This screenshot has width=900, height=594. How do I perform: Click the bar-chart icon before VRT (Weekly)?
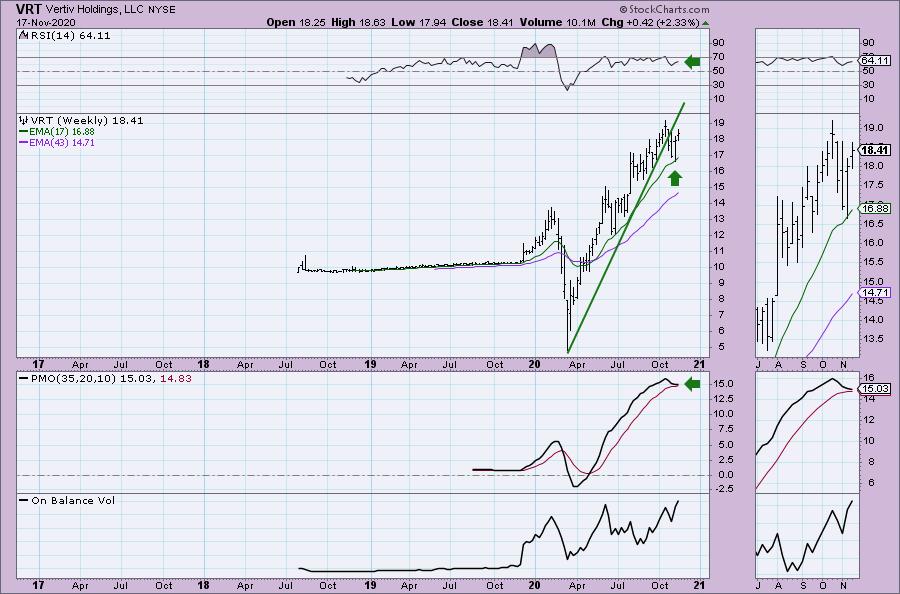(x=24, y=121)
